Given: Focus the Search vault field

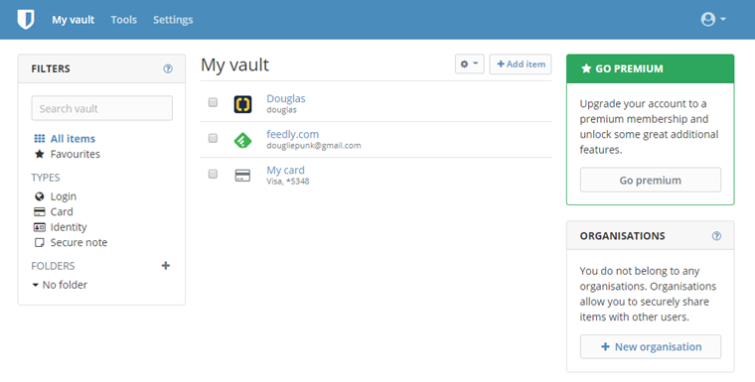Looking at the screenshot, I should click(102, 108).
